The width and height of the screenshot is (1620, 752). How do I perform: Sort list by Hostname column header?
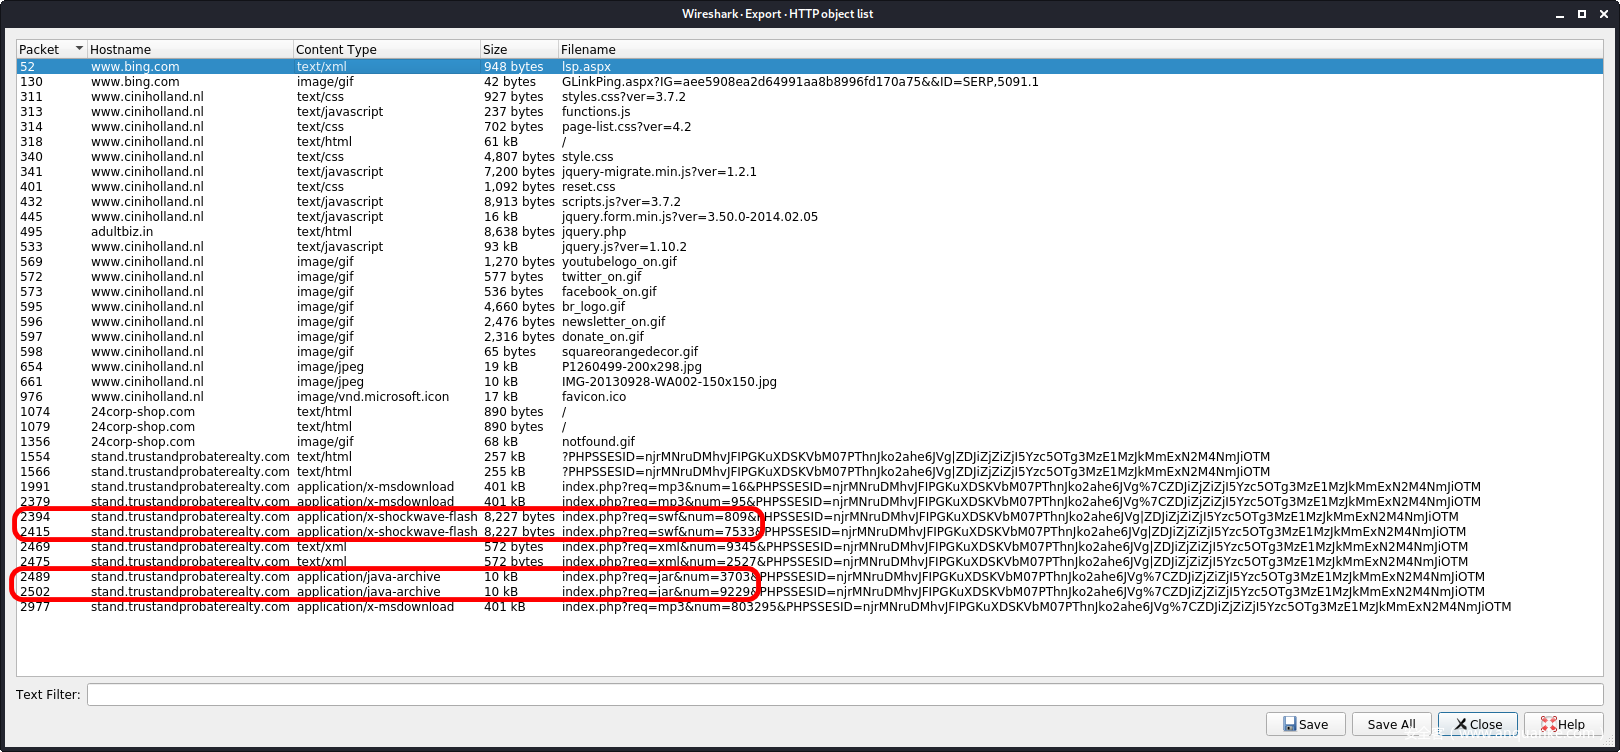pos(188,49)
